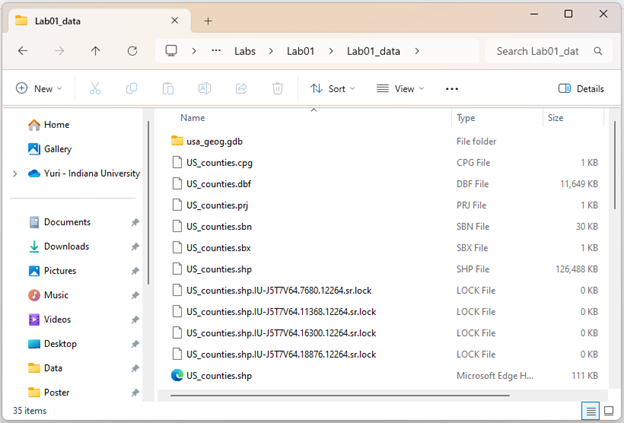Click the Delete trash icon
Viewport: 624px width, 423px height.
(277, 88)
